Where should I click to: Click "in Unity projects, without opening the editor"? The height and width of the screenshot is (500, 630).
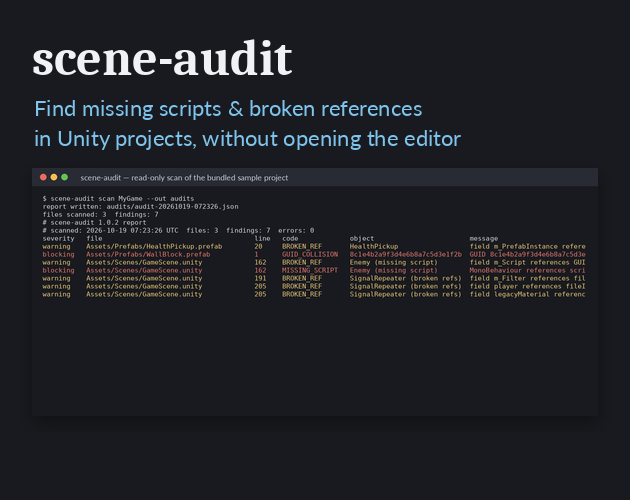click(248, 139)
